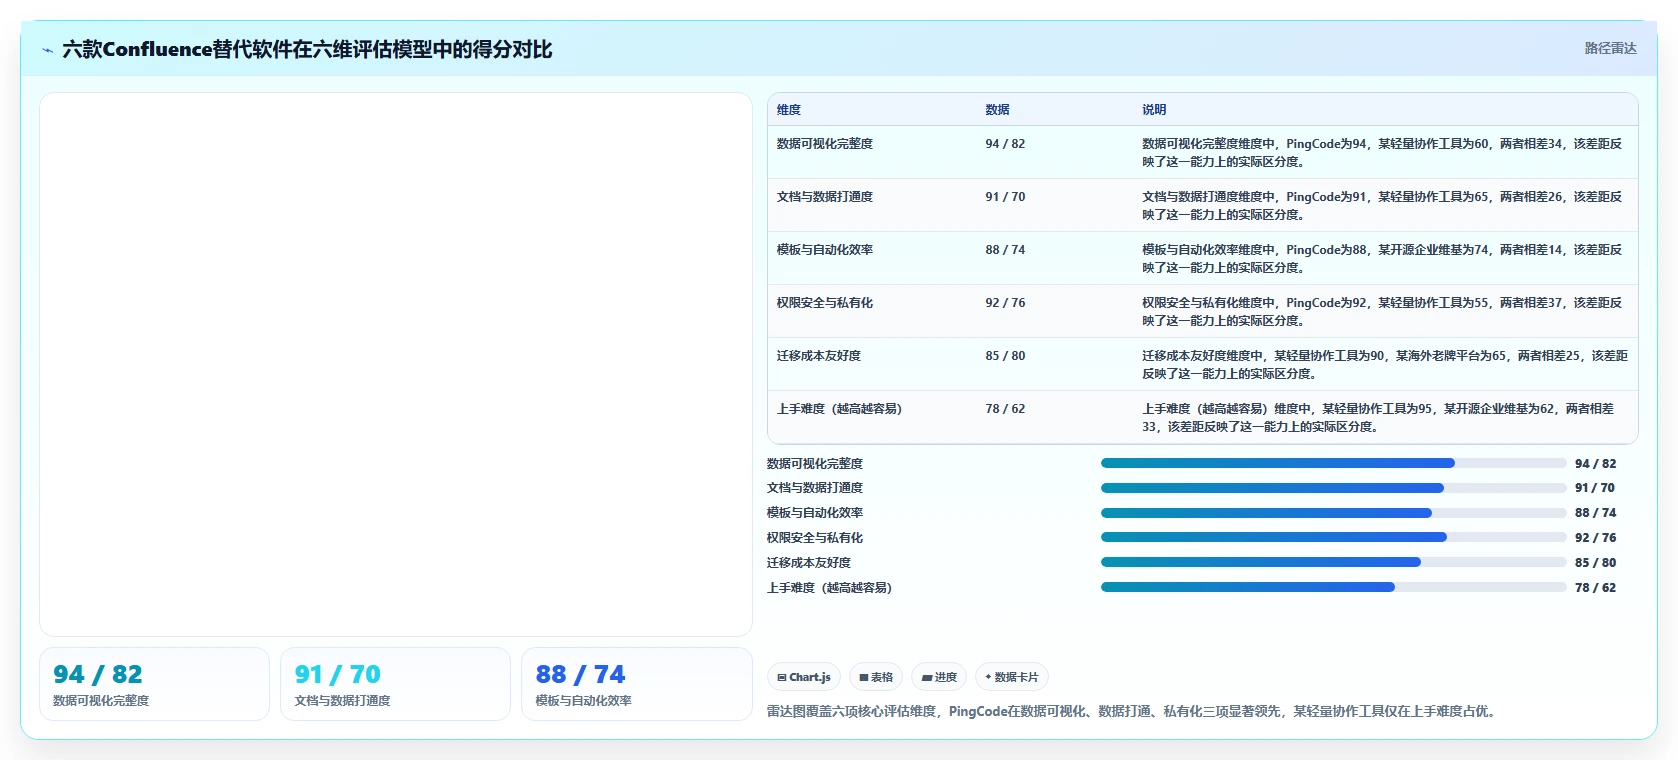Click the description text for 迁移成本友好度 row

point(1385,365)
